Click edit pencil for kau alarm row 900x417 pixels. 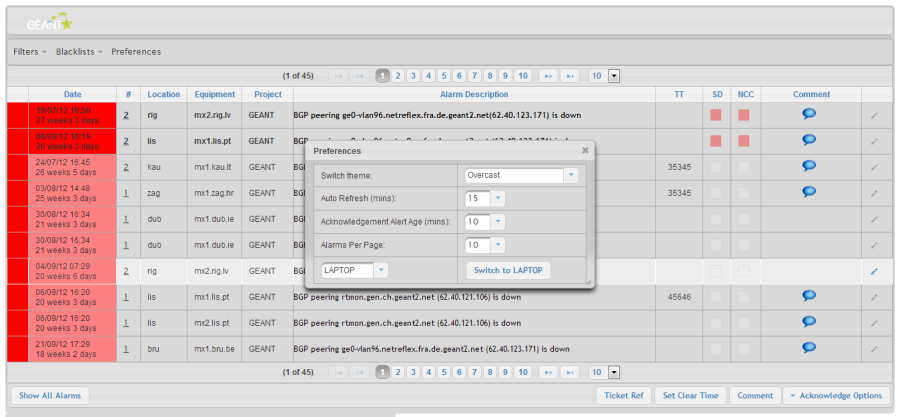click(x=874, y=167)
